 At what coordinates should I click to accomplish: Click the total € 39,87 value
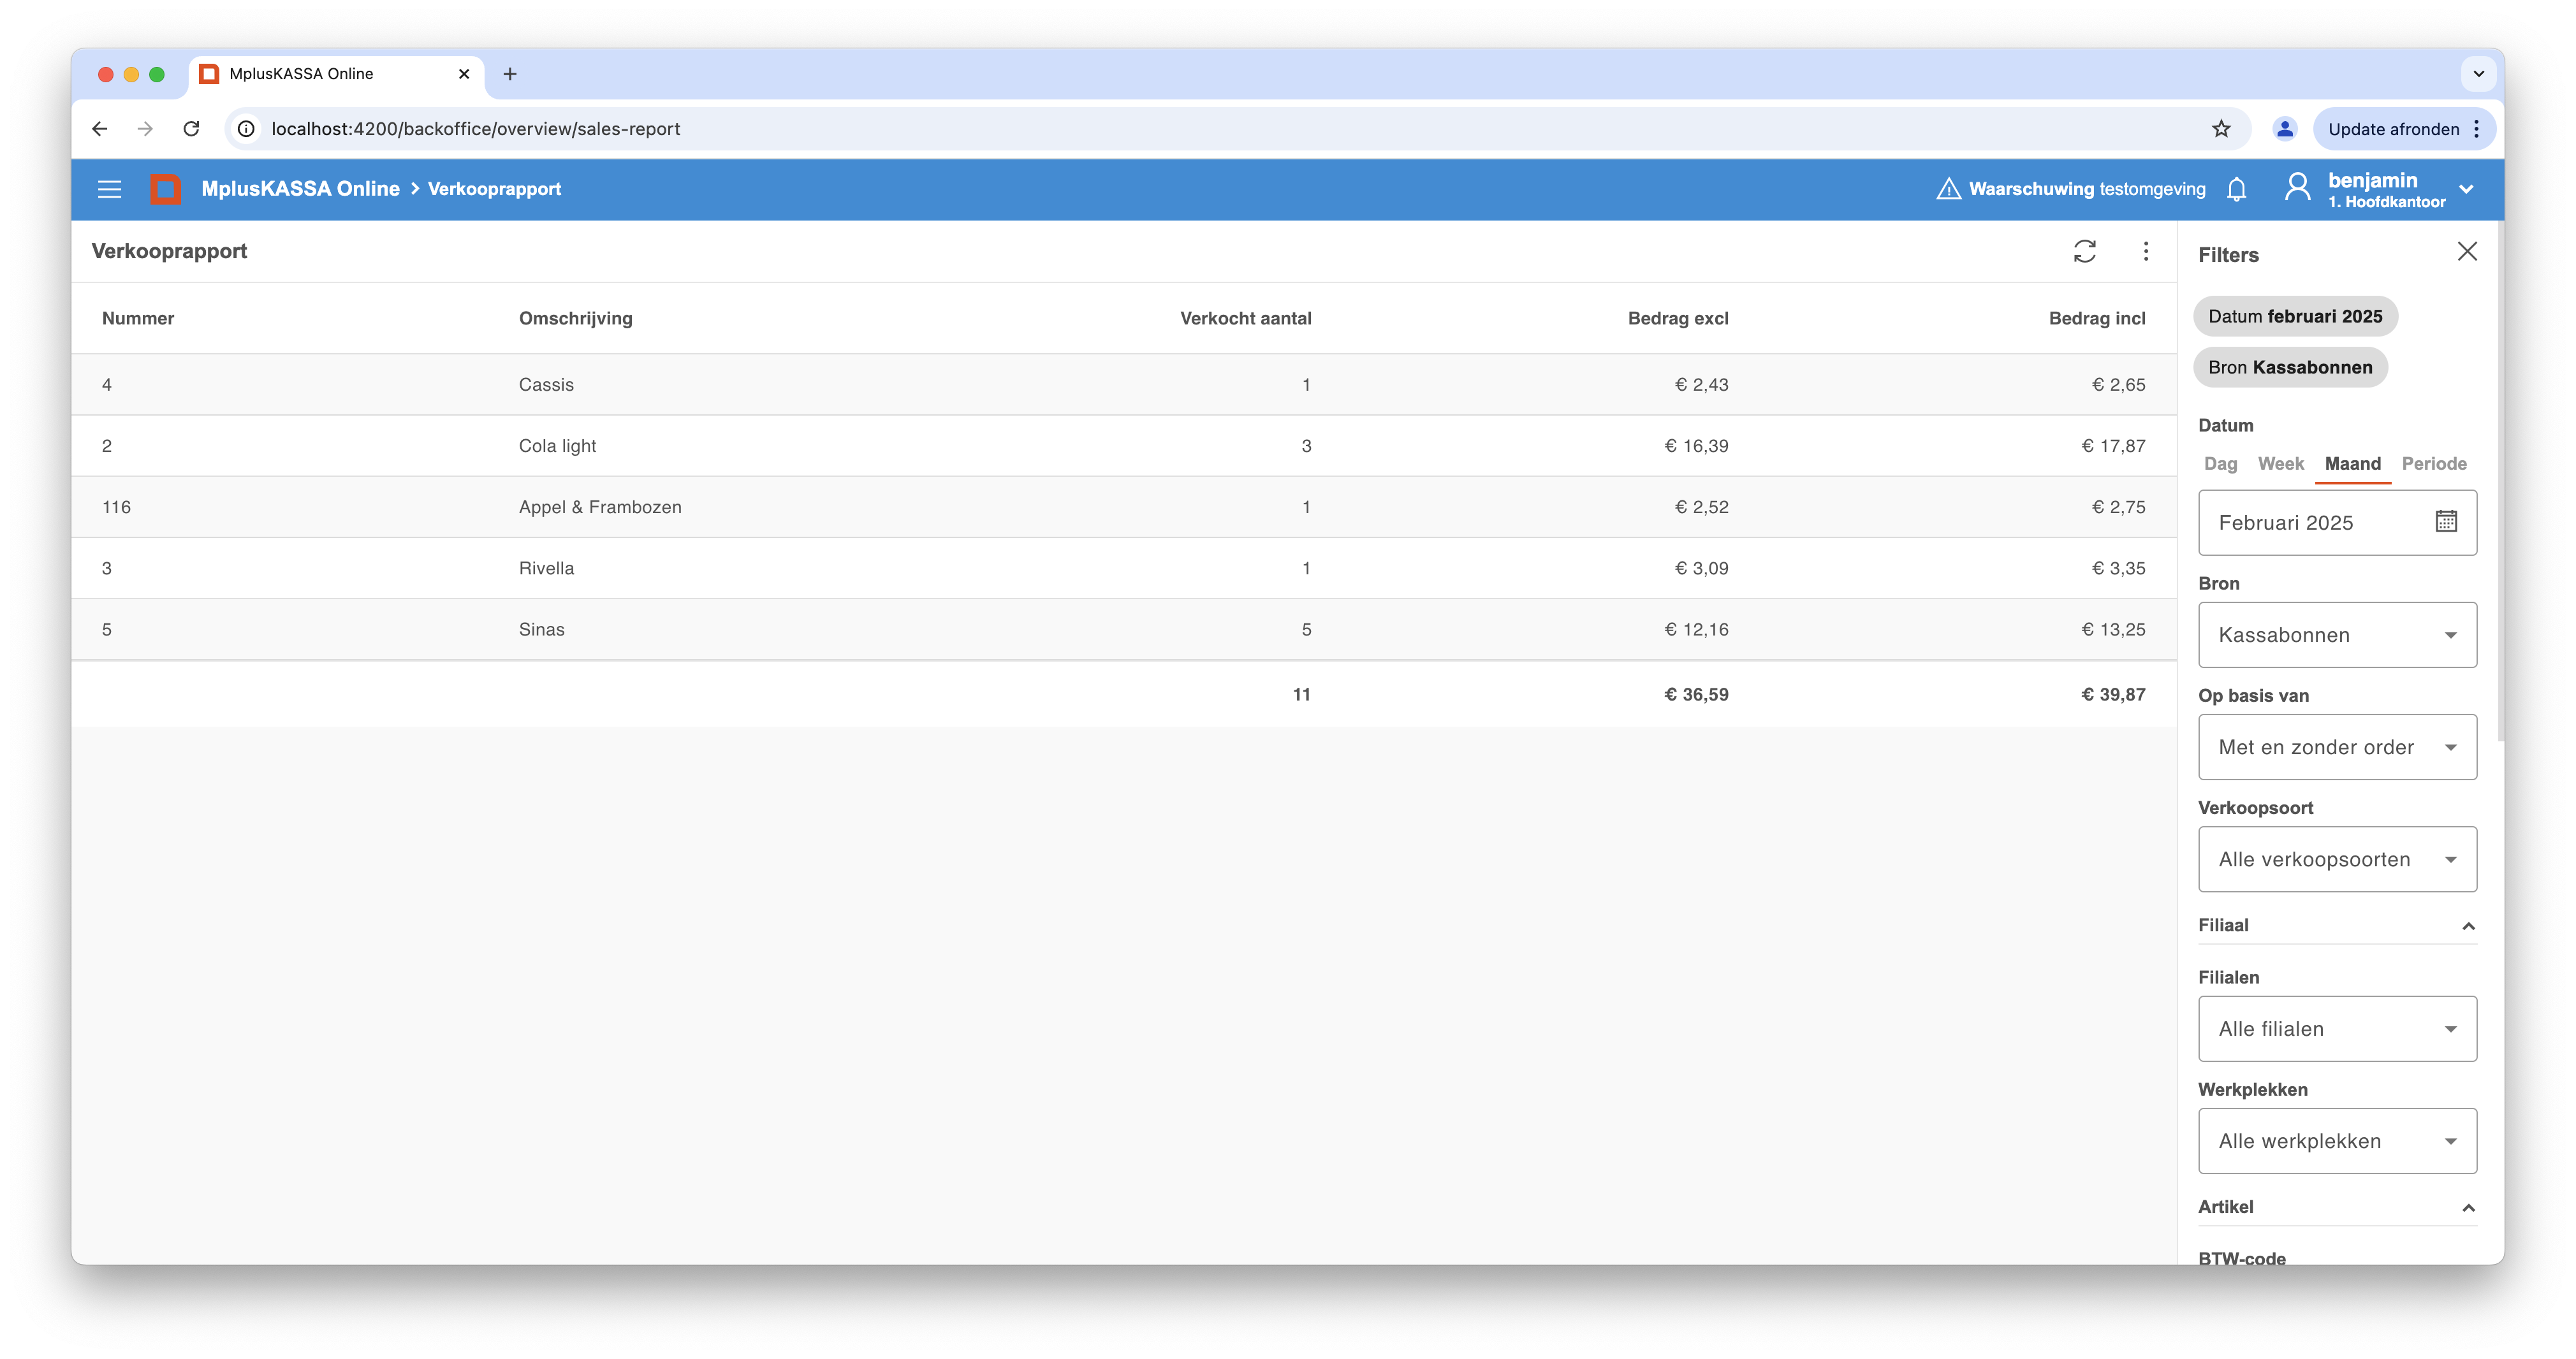tap(2113, 694)
